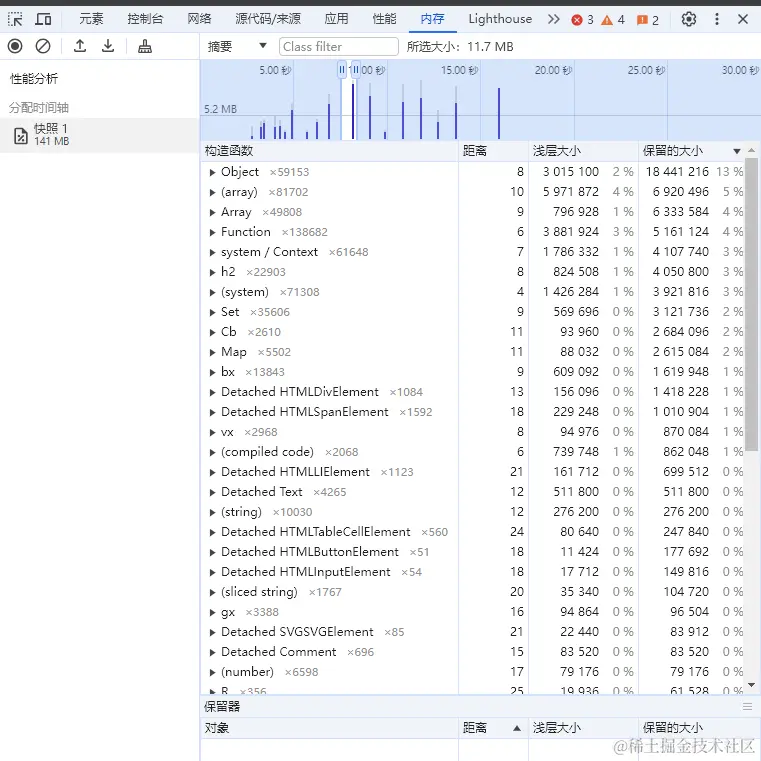The width and height of the screenshot is (761, 761).
Task: Toggle the device toolbar icon
Action: (43, 19)
